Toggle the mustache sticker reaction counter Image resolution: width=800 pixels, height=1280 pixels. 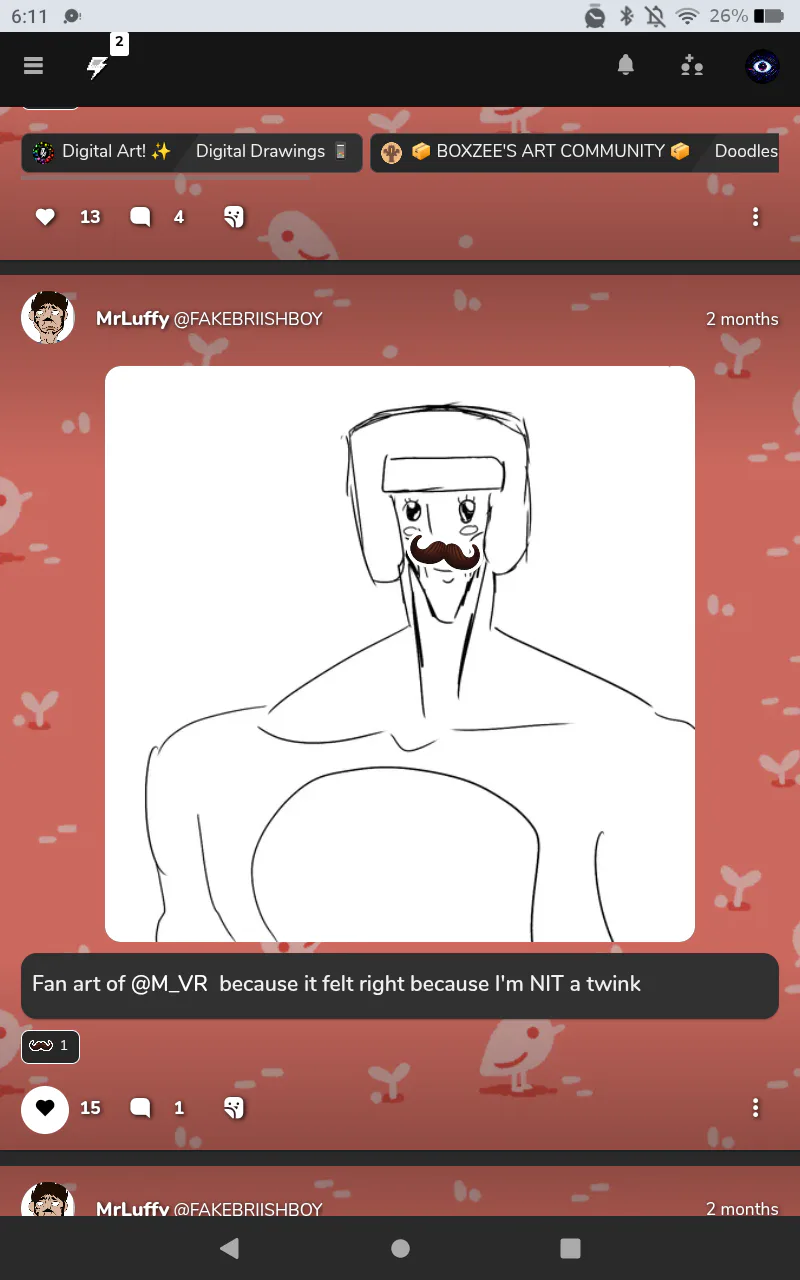pos(50,1046)
